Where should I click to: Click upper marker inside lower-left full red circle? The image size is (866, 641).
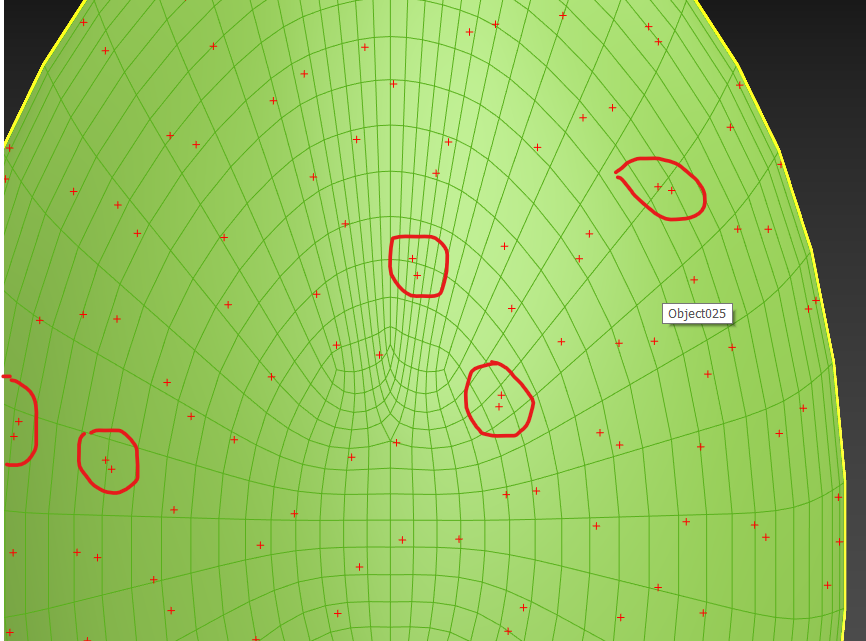105,460
